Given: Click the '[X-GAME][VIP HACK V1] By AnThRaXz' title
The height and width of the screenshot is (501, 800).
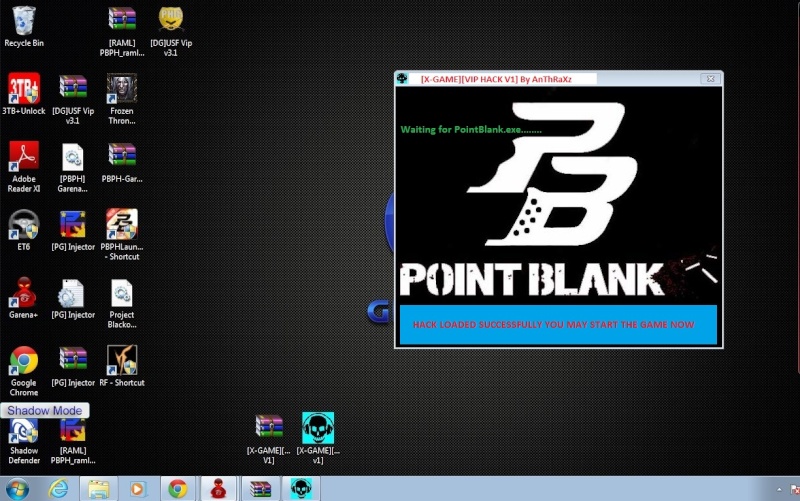Looking at the screenshot, I should pyautogui.click(x=496, y=79).
